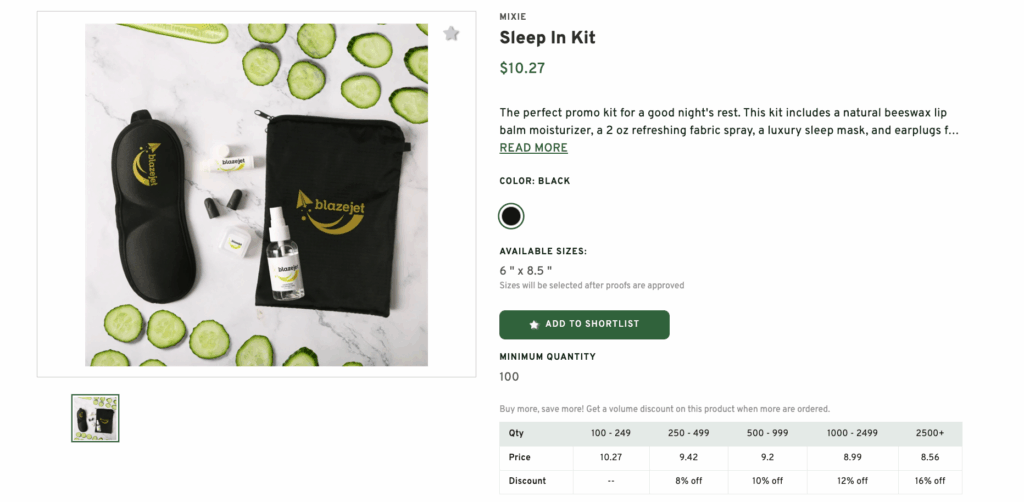Click the 100 - 249 quantity column header
This screenshot has height=502, width=1024.
click(611, 434)
